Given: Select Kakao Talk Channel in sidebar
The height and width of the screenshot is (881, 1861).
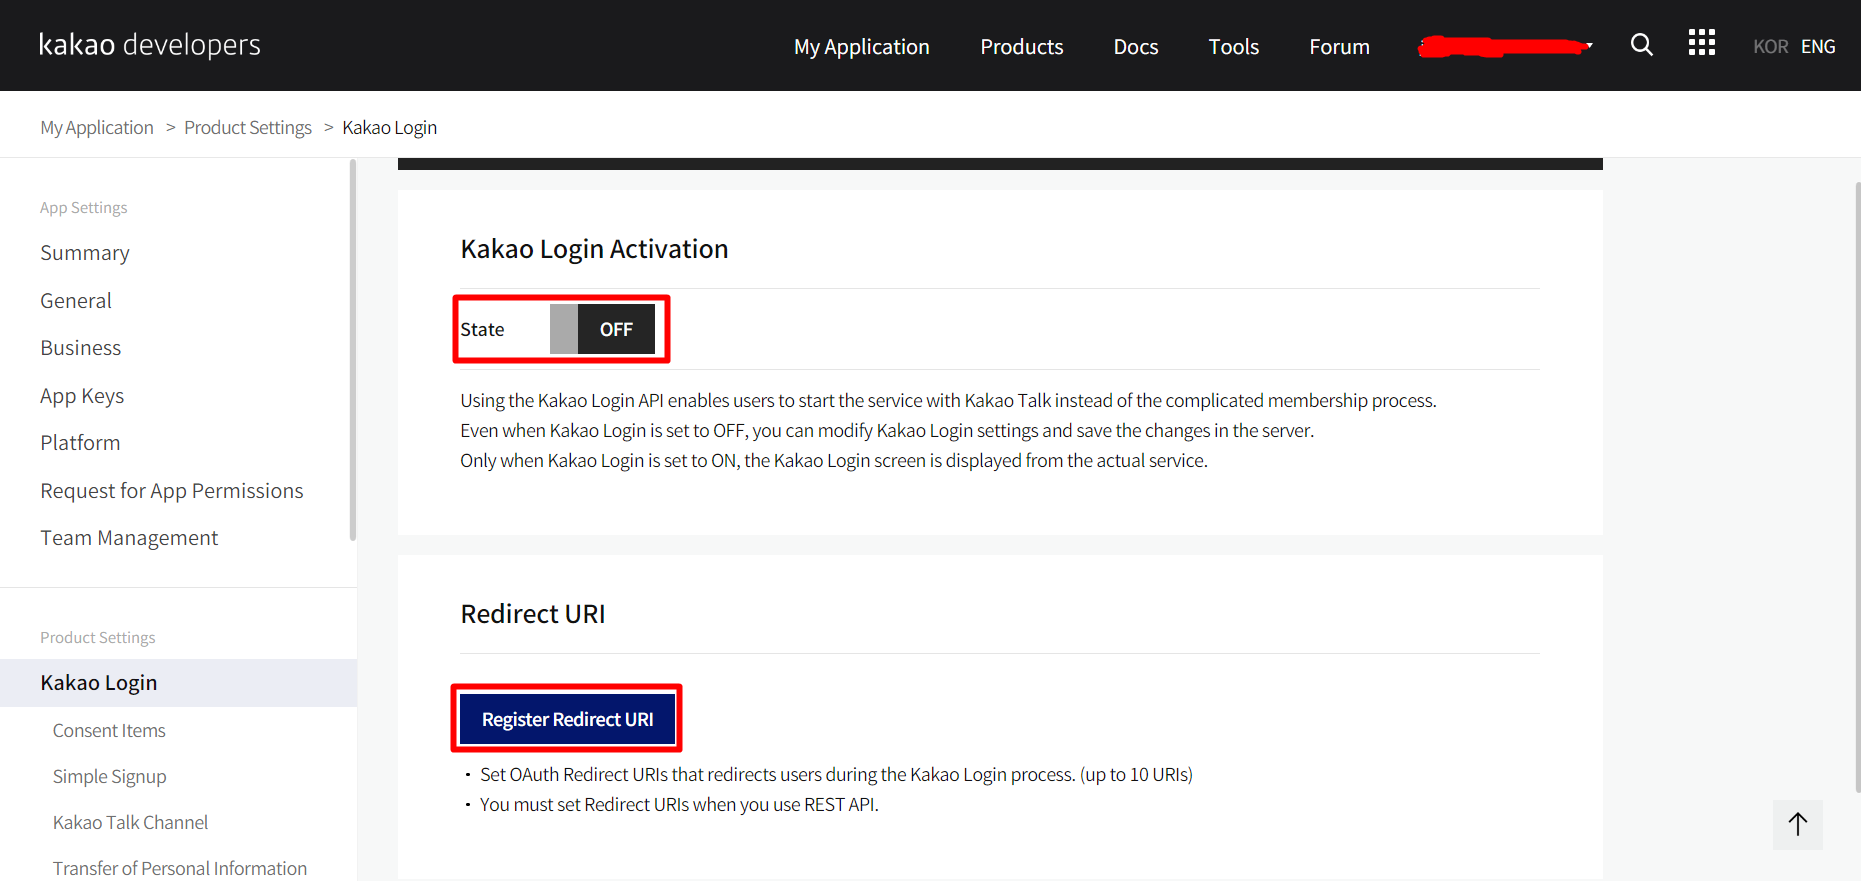Looking at the screenshot, I should click(130, 823).
